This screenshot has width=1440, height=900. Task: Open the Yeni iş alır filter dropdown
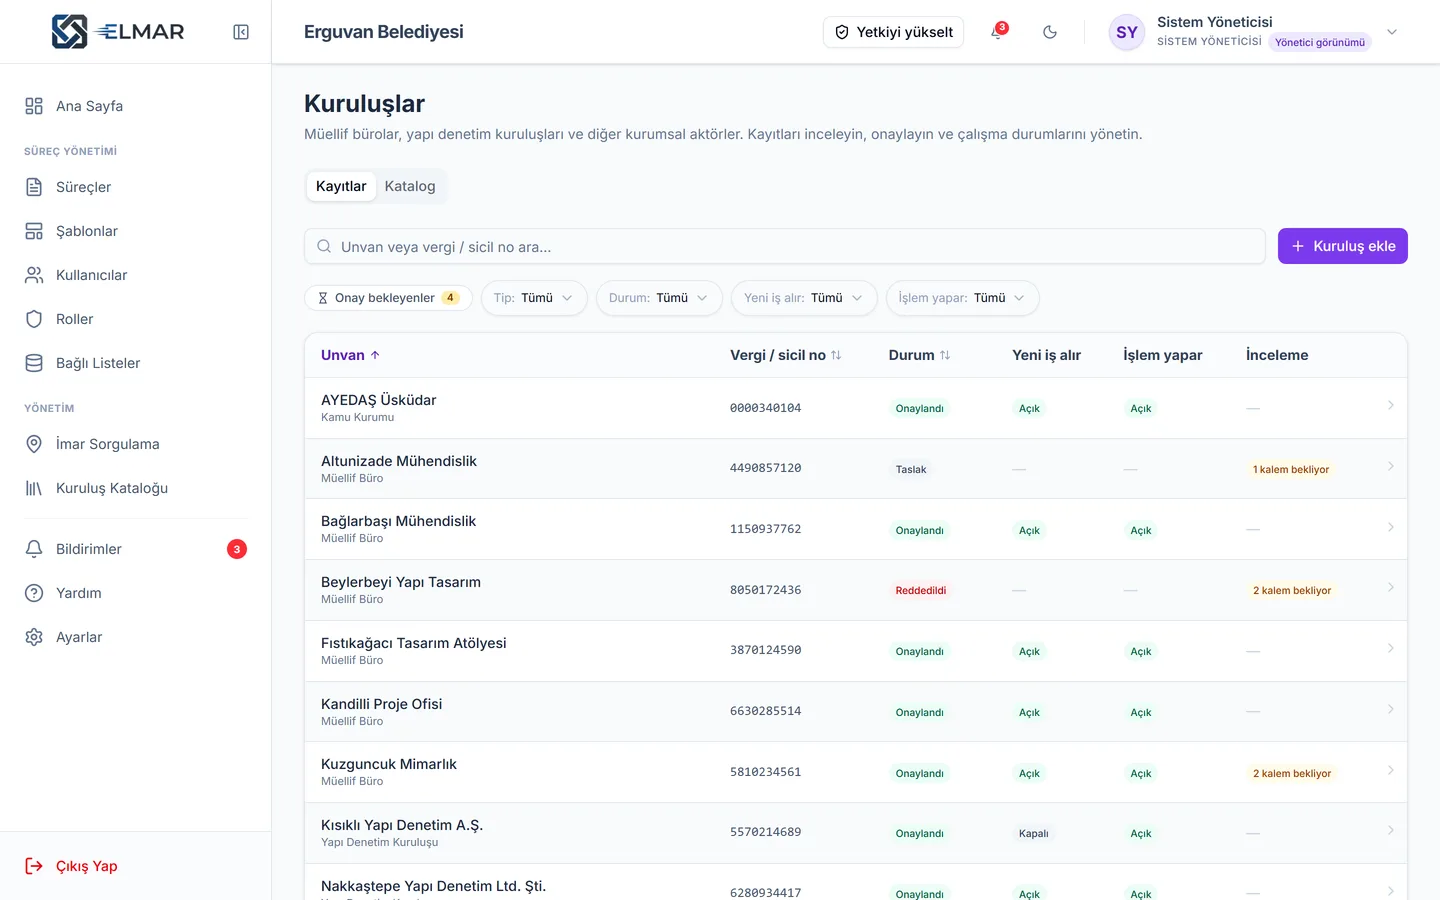tap(804, 298)
